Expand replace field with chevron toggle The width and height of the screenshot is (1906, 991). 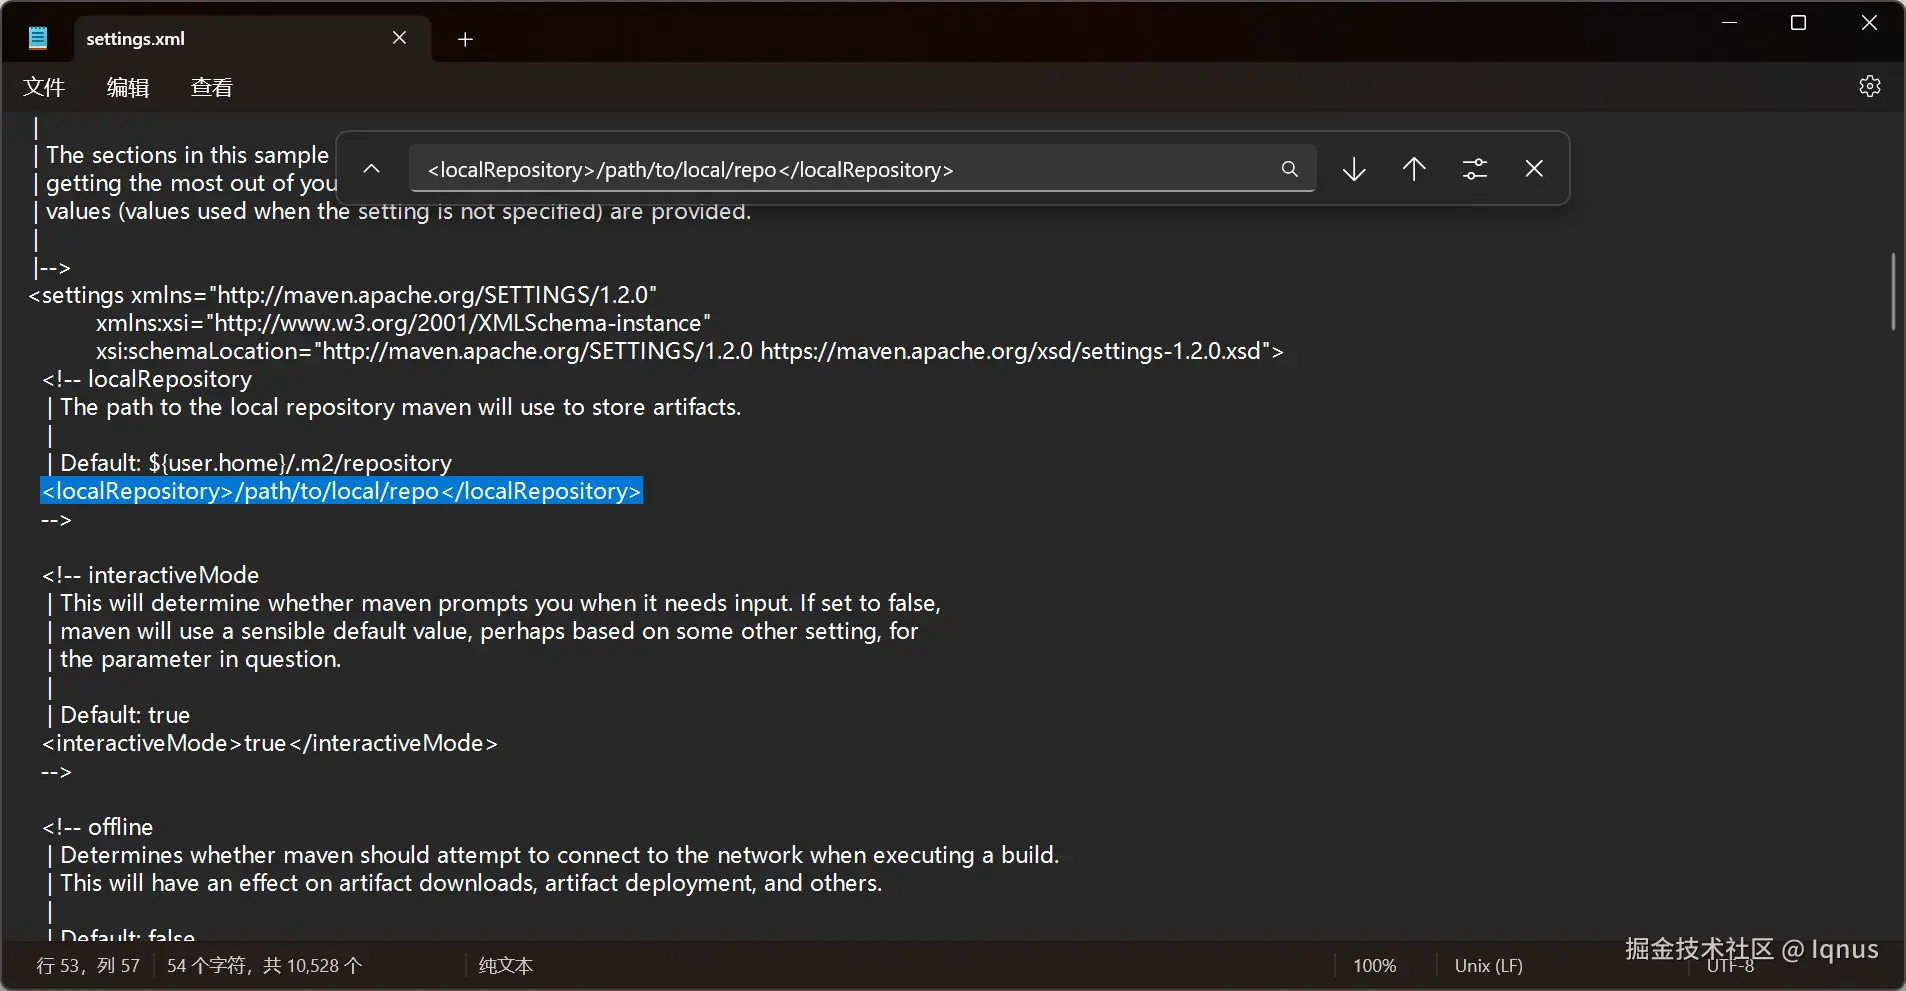click(x=371, y=169)
